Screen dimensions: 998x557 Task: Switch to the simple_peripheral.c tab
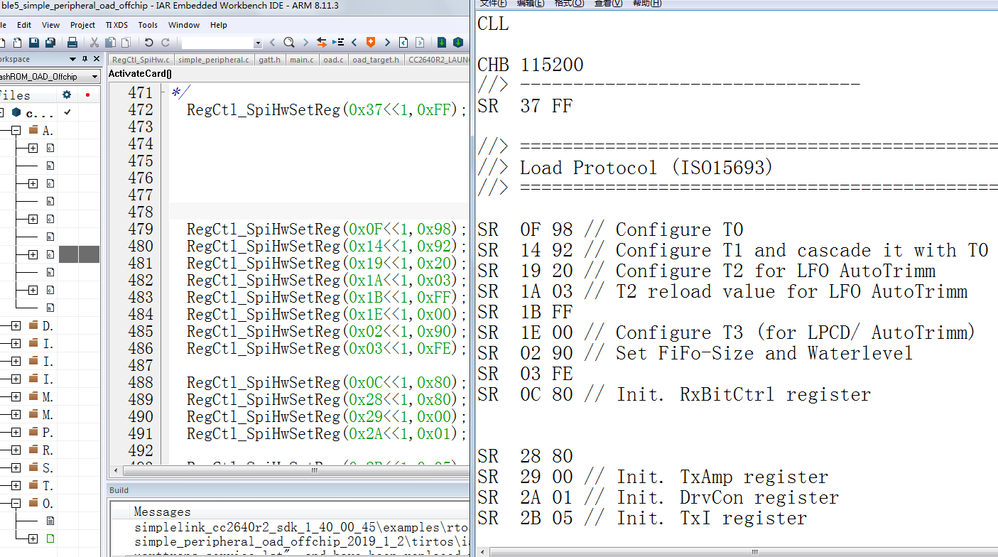[x=213, y=60]
